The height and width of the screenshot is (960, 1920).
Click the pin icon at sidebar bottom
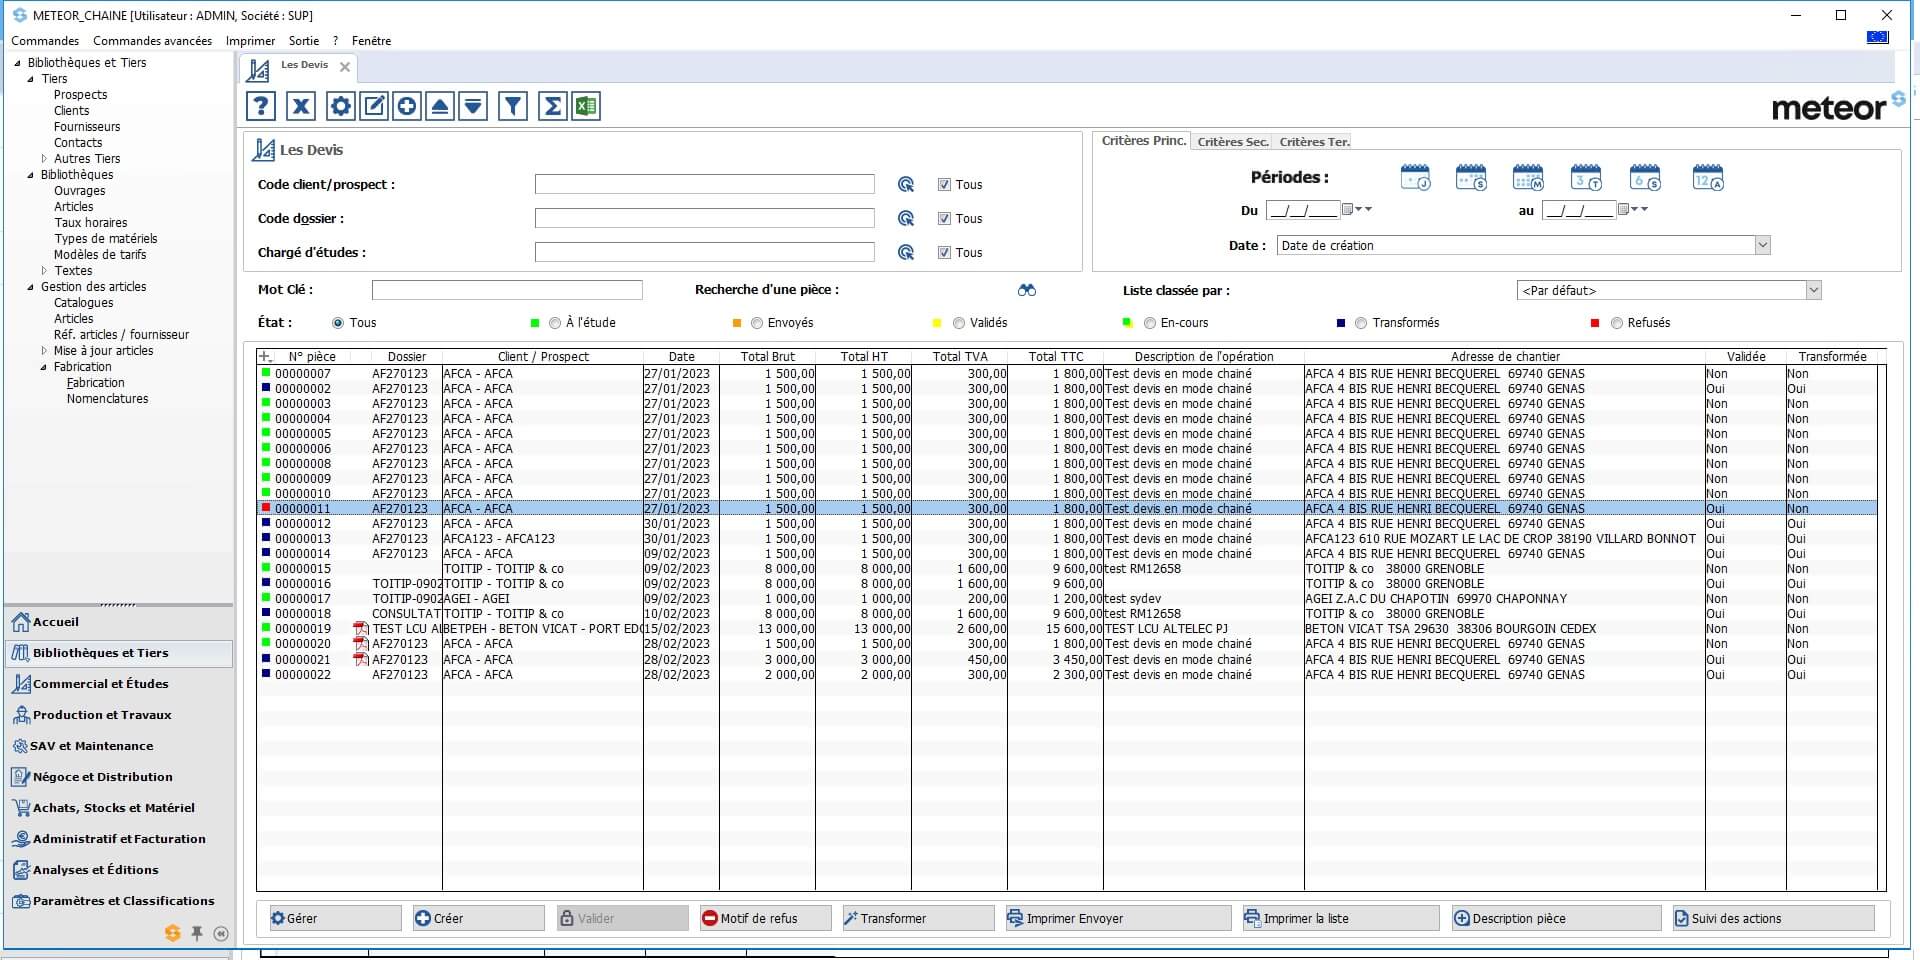click(197, 933)
